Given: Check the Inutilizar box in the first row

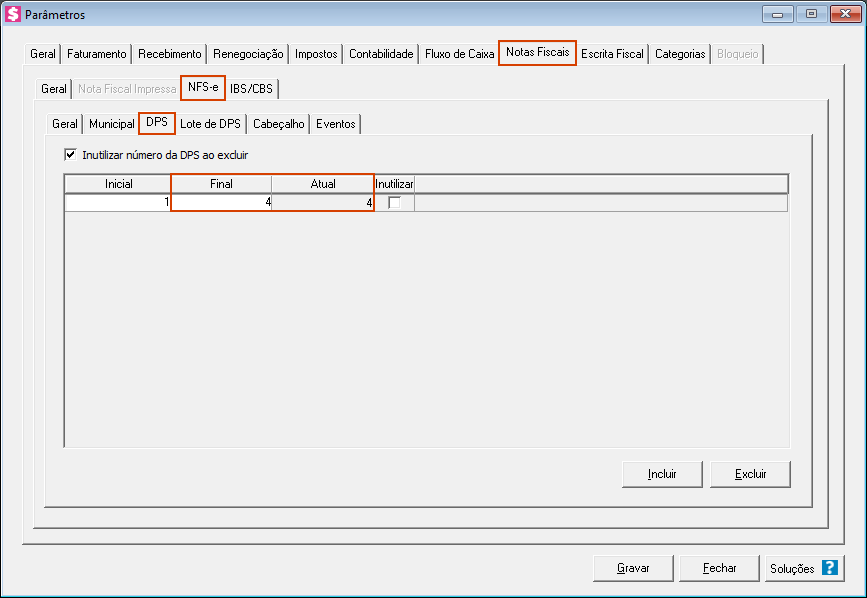Looking at the screenshot, I should coord(394,203).
